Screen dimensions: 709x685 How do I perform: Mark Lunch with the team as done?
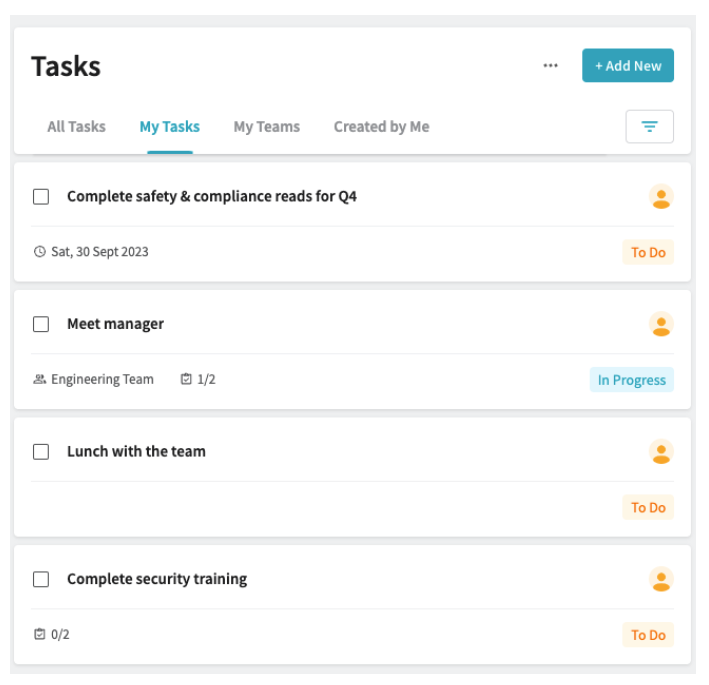click(41, 452)
